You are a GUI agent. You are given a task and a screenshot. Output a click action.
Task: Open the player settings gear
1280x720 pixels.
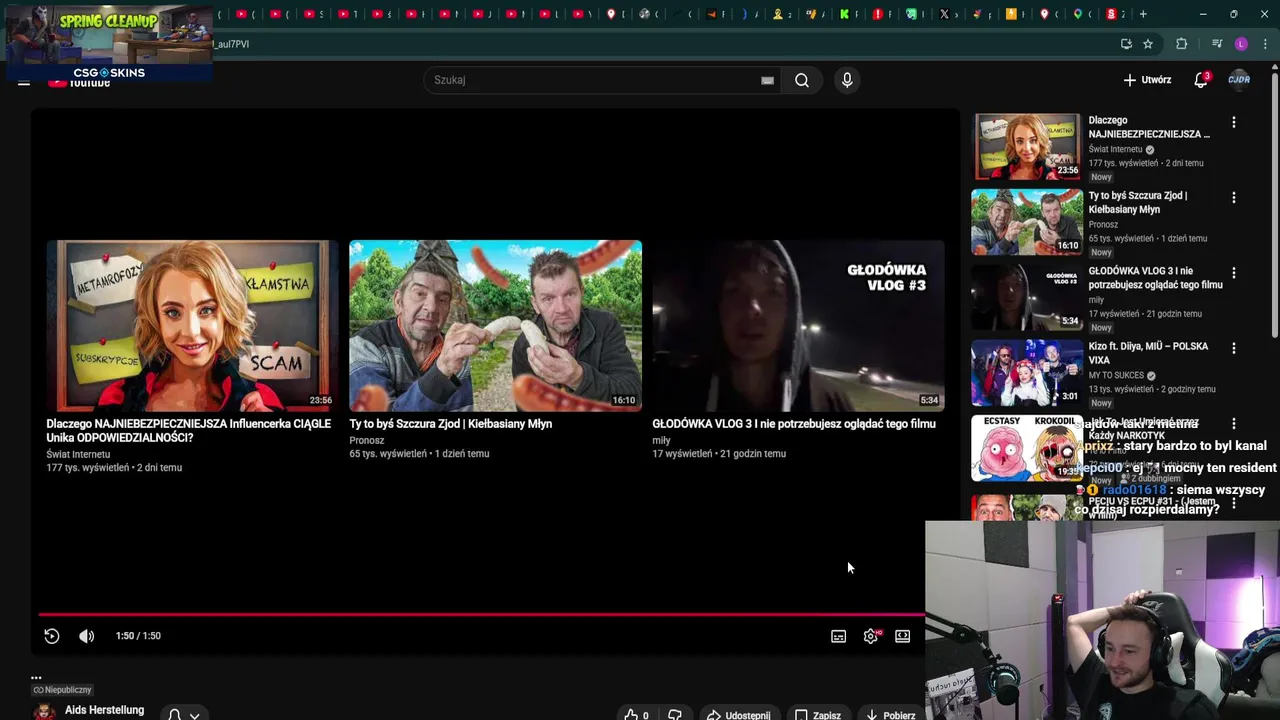pos(871,636)
